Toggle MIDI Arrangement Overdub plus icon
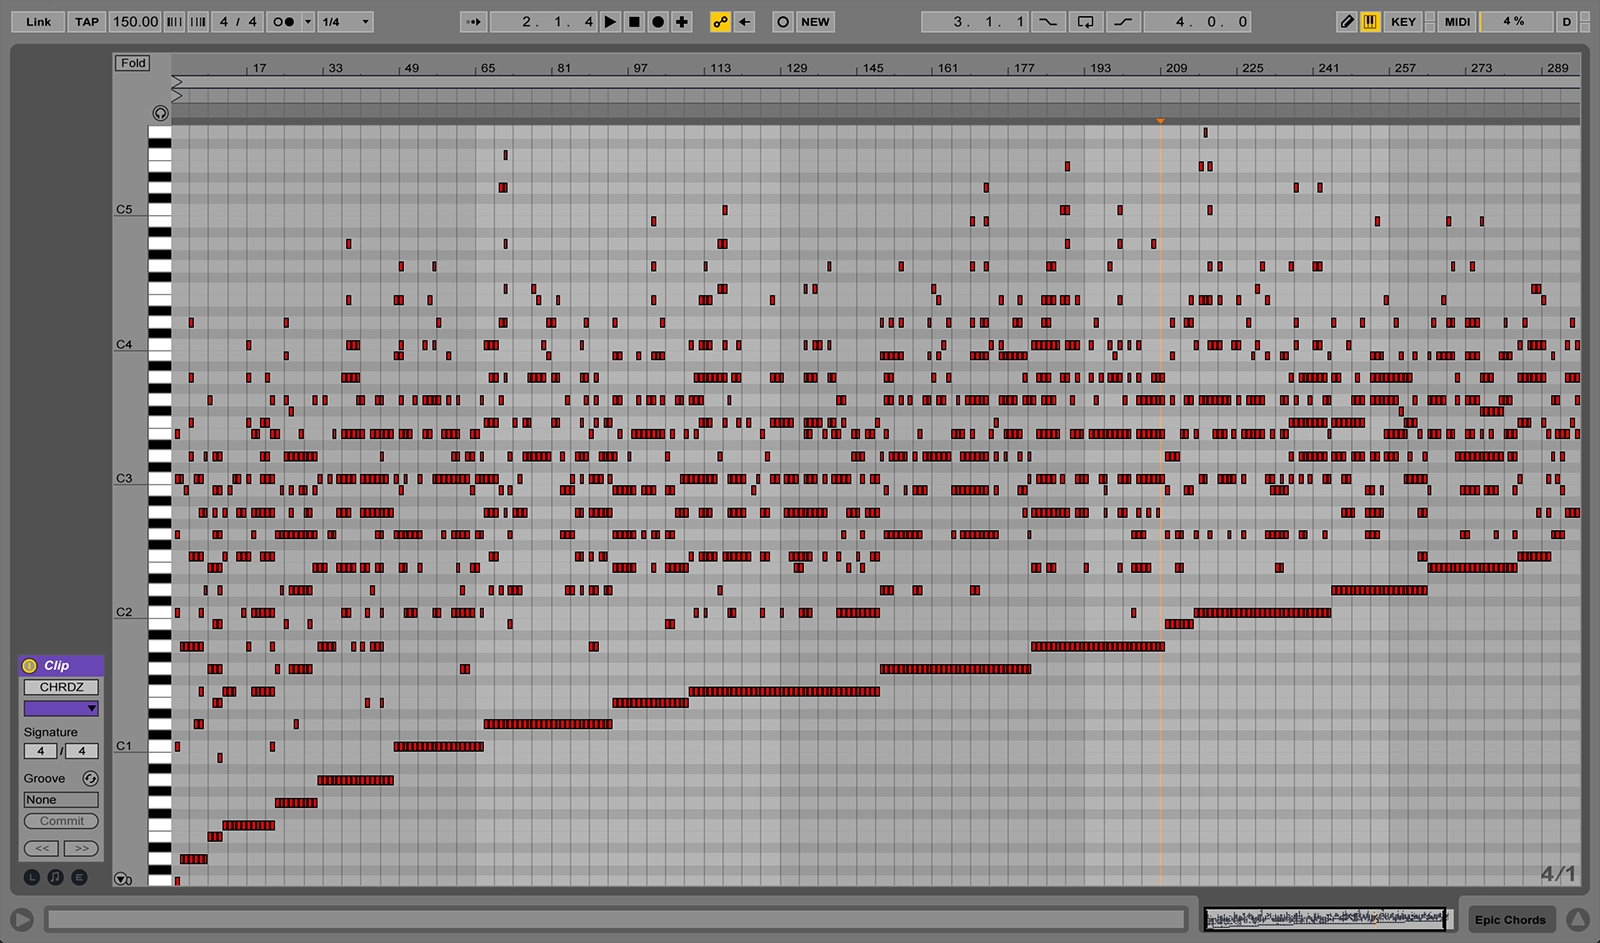This screenshot has width=1600, height=943. (682, 22)
